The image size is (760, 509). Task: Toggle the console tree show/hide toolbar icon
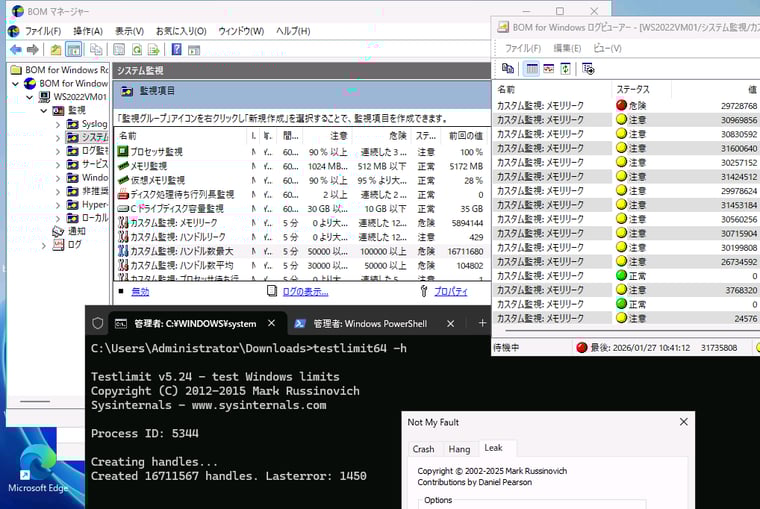coord(73,49)
